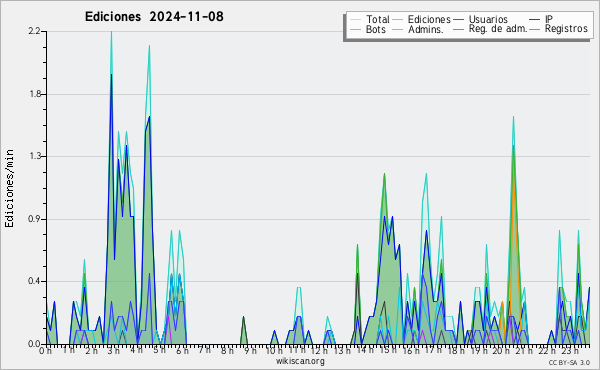Screen dimensions: 600x370
Task: Click the chart title 'Ediciones 2024-11-08'
Action: 154,17
